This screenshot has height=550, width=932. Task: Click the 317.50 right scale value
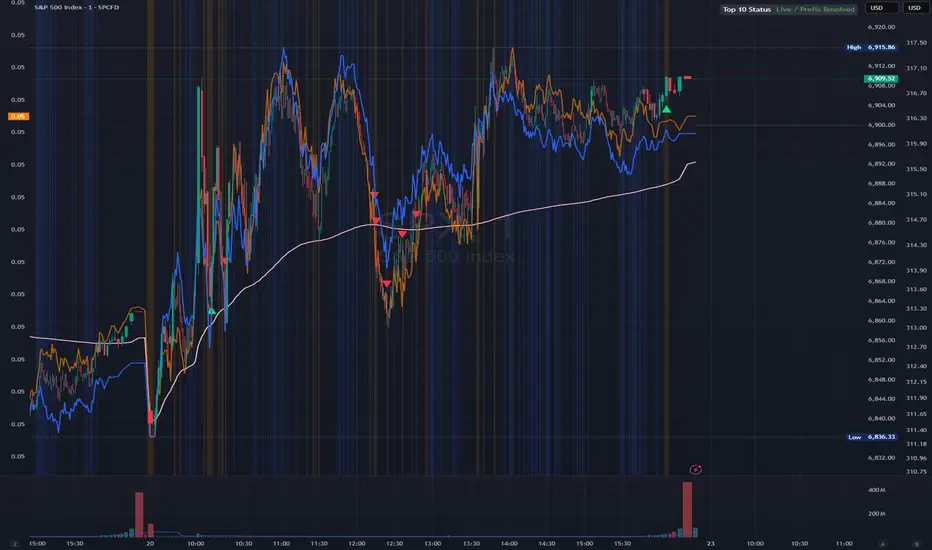tap(916, 43)
